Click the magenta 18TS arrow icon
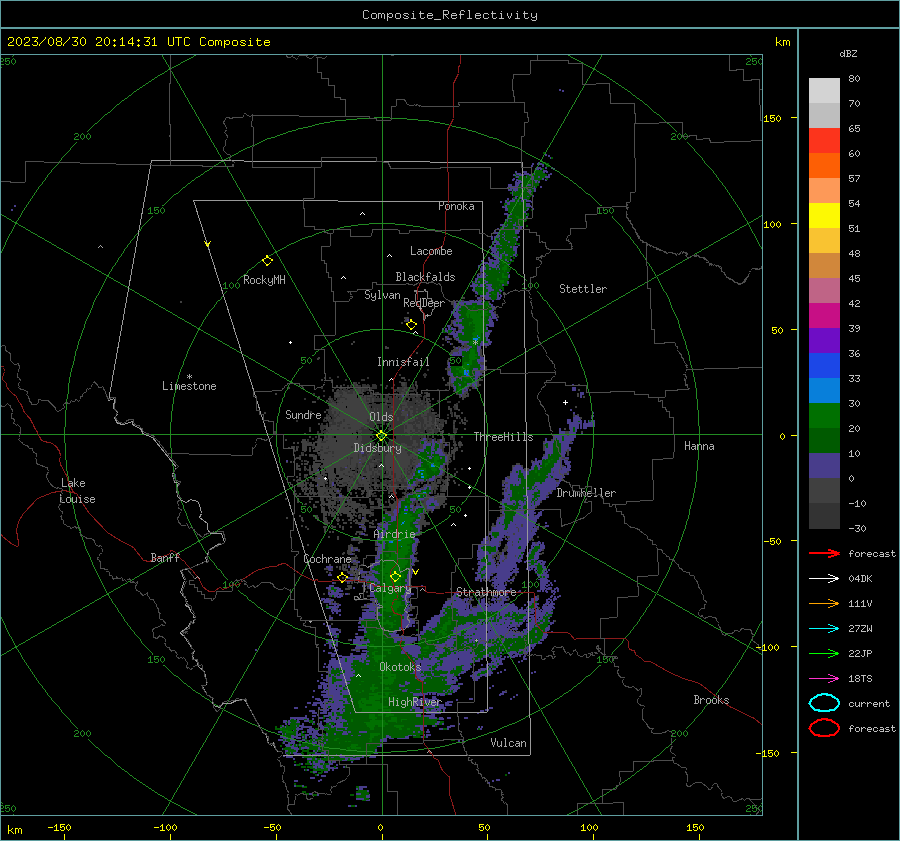Viewport: 900px width, 841px height. pos(824,679)
